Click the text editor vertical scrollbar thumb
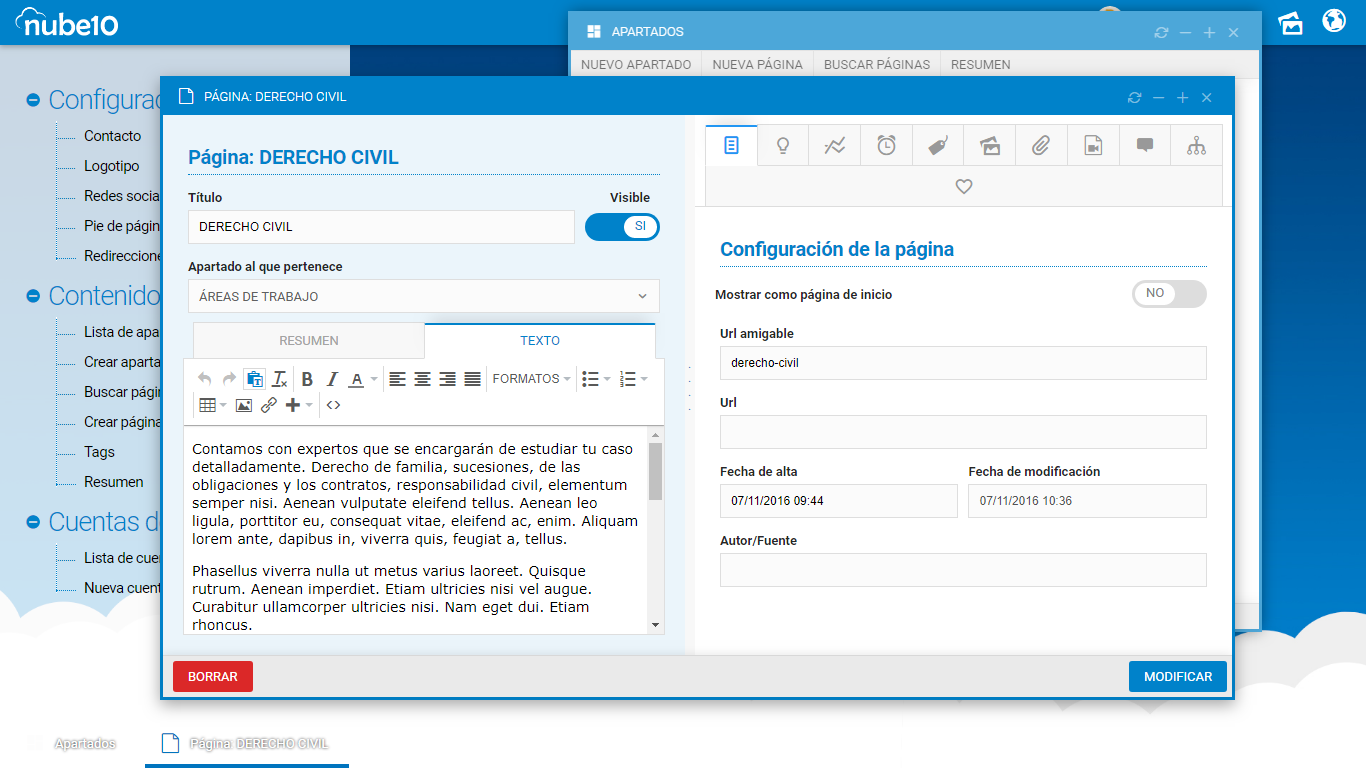The image size is (1366, 768). tap(655, 470)
